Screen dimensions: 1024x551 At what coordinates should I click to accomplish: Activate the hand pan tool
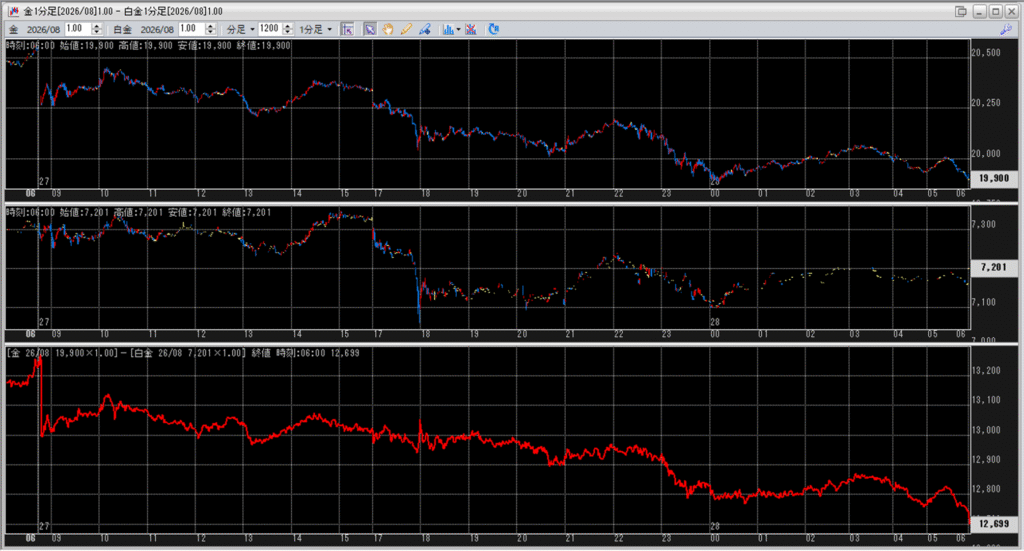[x=388, y=29]
